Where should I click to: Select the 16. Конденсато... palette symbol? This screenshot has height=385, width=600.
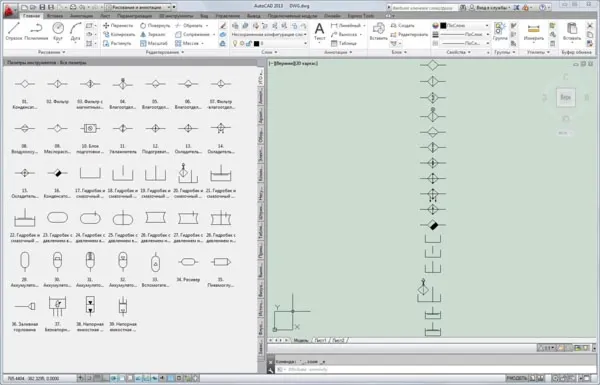[x=57, y=182]
